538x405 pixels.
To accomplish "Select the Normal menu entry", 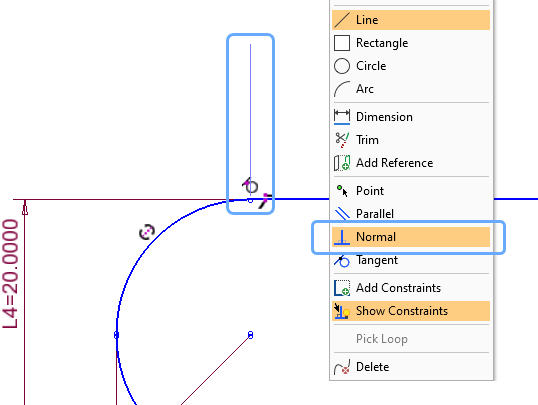I will (x=411, y=237).
